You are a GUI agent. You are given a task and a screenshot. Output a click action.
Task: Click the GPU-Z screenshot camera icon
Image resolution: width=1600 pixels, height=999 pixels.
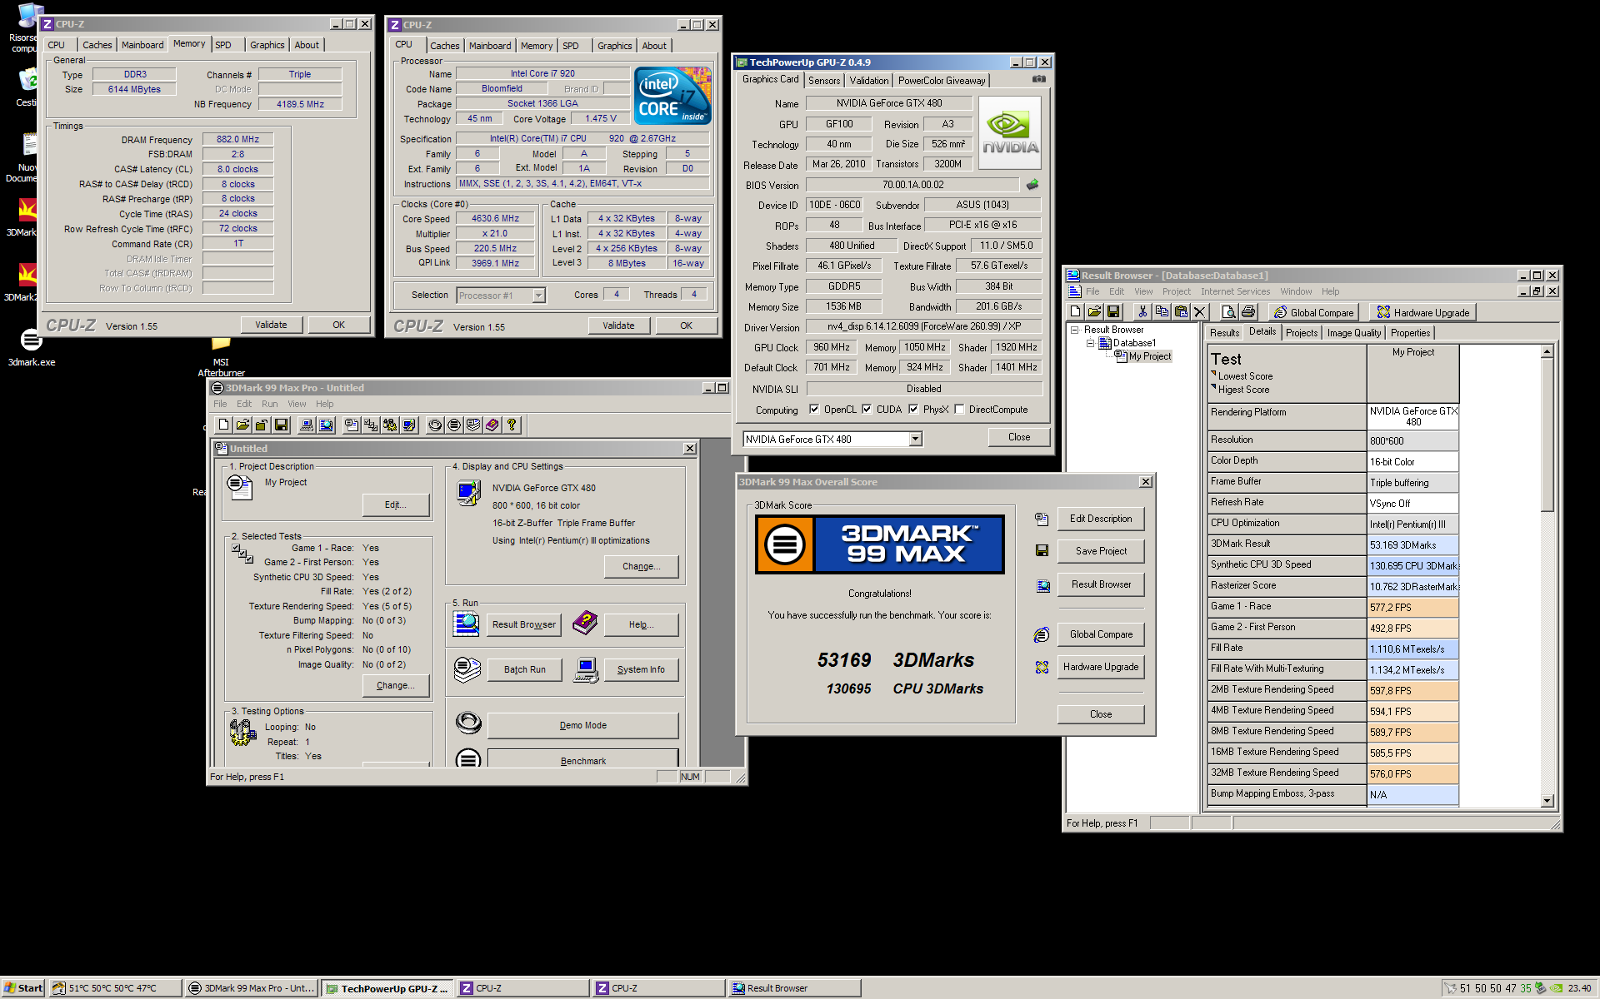coord(1039,79)
